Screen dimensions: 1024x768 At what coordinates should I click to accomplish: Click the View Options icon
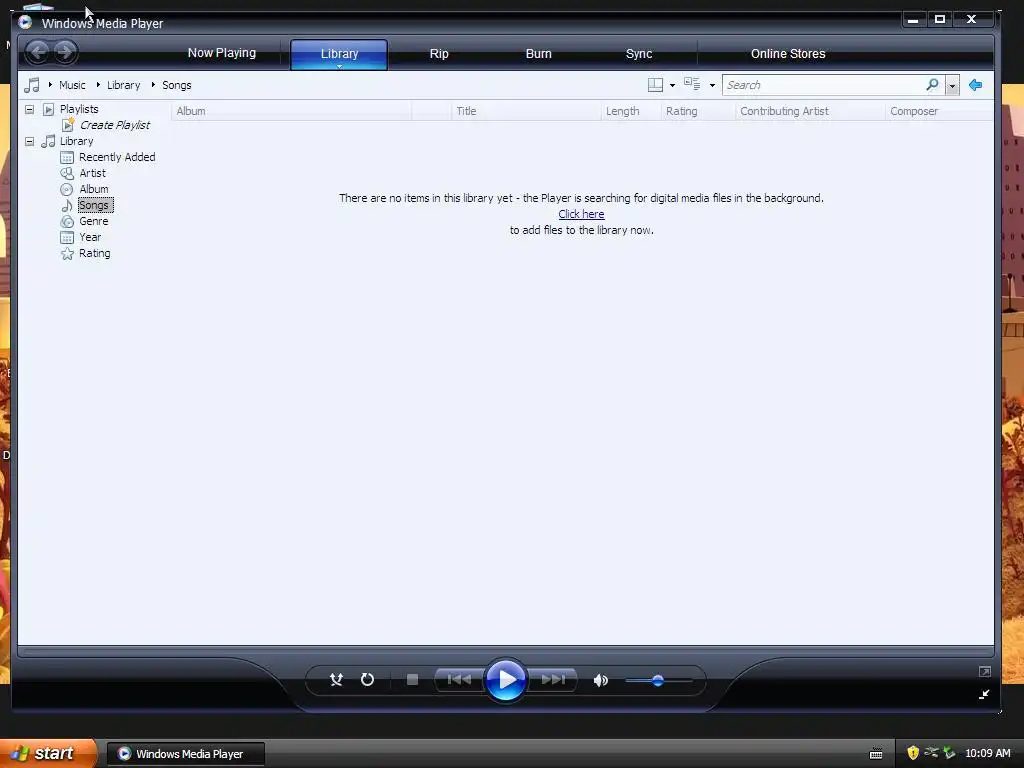tap(692, 84)
